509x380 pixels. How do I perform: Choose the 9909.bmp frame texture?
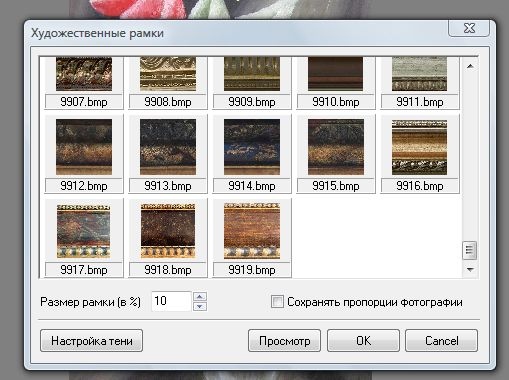(x=252, y=74)
